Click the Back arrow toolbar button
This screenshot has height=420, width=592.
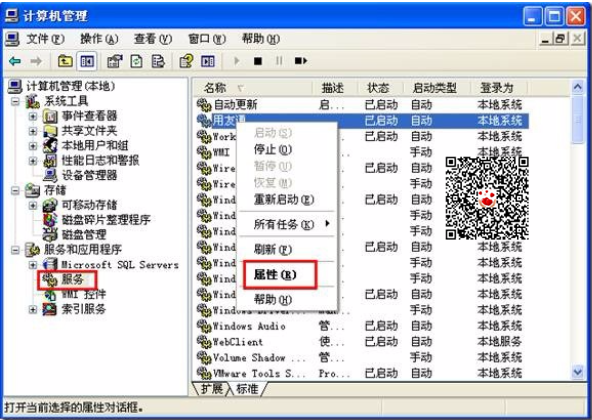(15, 61)
